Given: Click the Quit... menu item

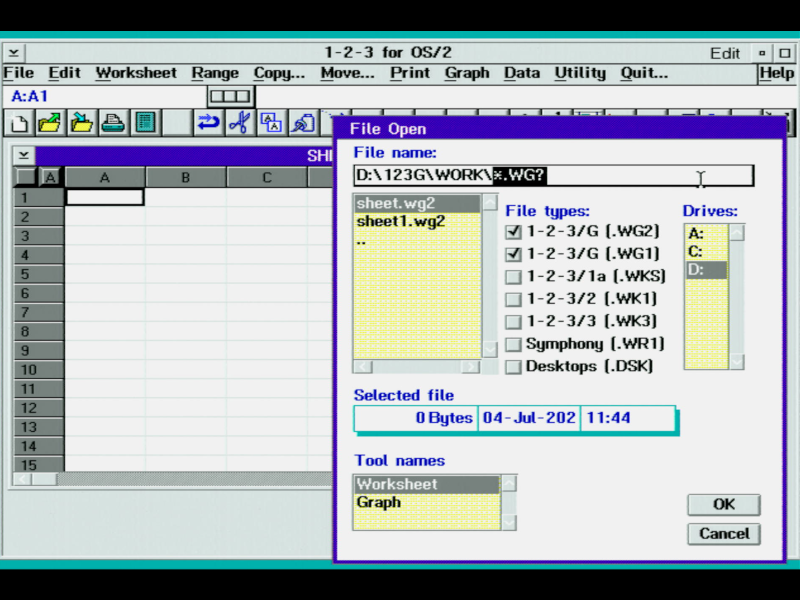Looking at the screenshot, I should (644, 73).
